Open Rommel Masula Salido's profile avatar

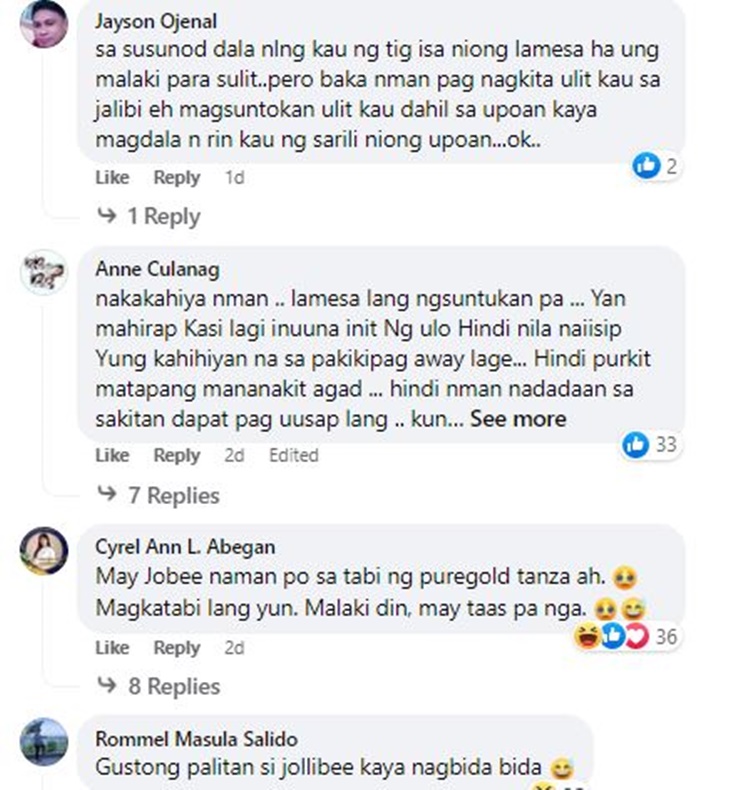tap(44, 742)
